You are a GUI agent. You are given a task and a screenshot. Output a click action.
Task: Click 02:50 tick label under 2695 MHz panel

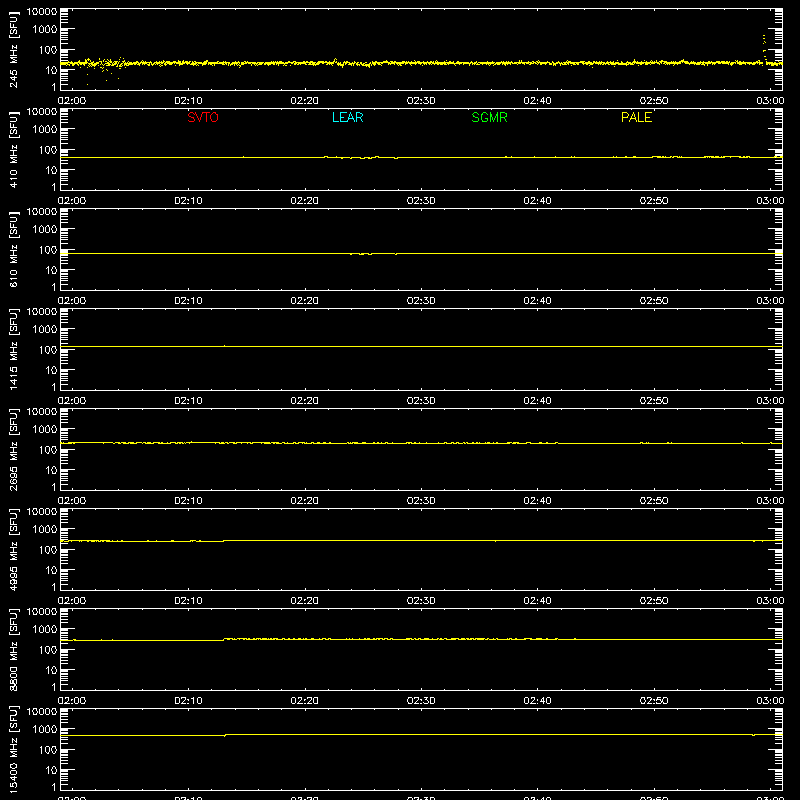click(x=654, y=501)
